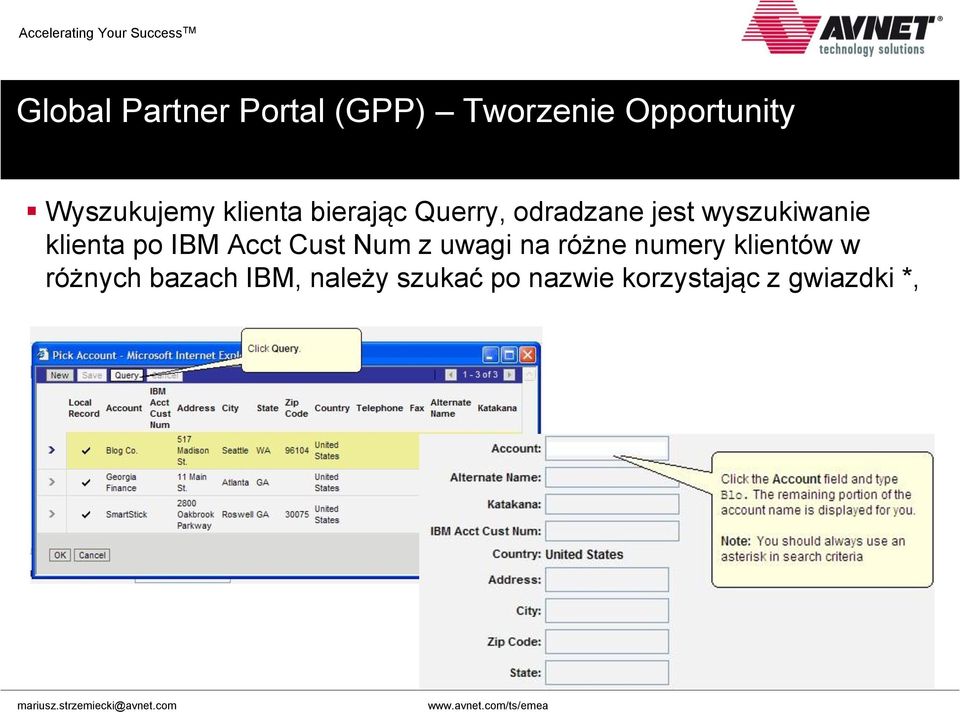Click the Account input field
This screenshot has width=960, height=712.
click(607, 448)
